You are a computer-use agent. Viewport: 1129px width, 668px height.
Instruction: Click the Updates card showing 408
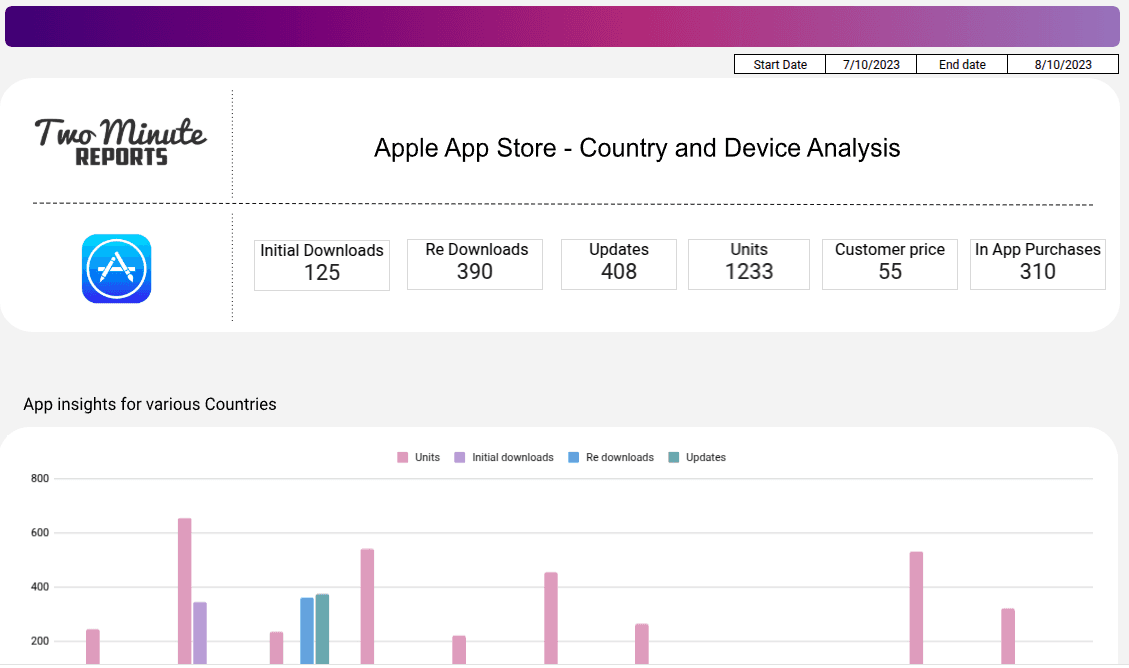618,264
